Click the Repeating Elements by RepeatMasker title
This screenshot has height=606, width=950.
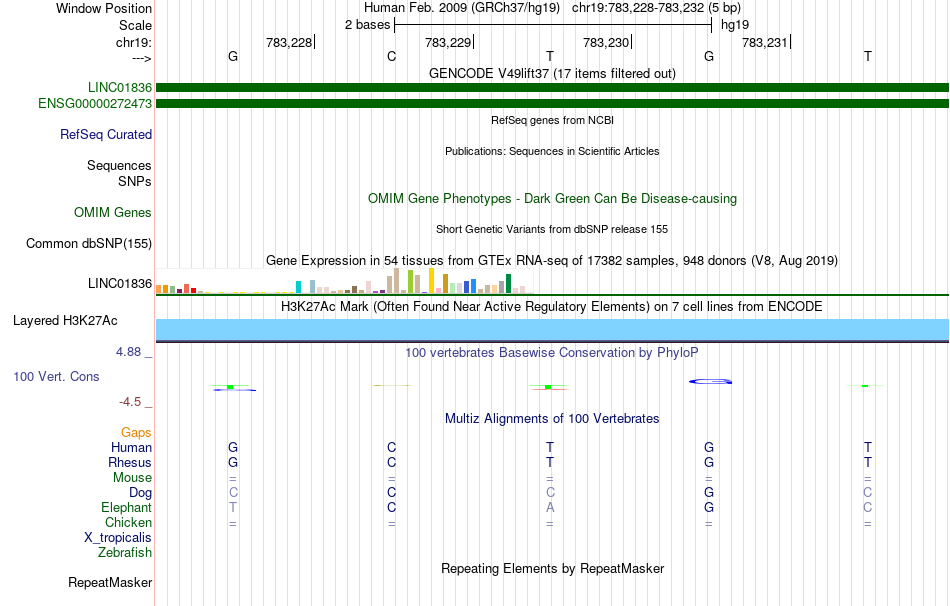[x=553, y=569]
